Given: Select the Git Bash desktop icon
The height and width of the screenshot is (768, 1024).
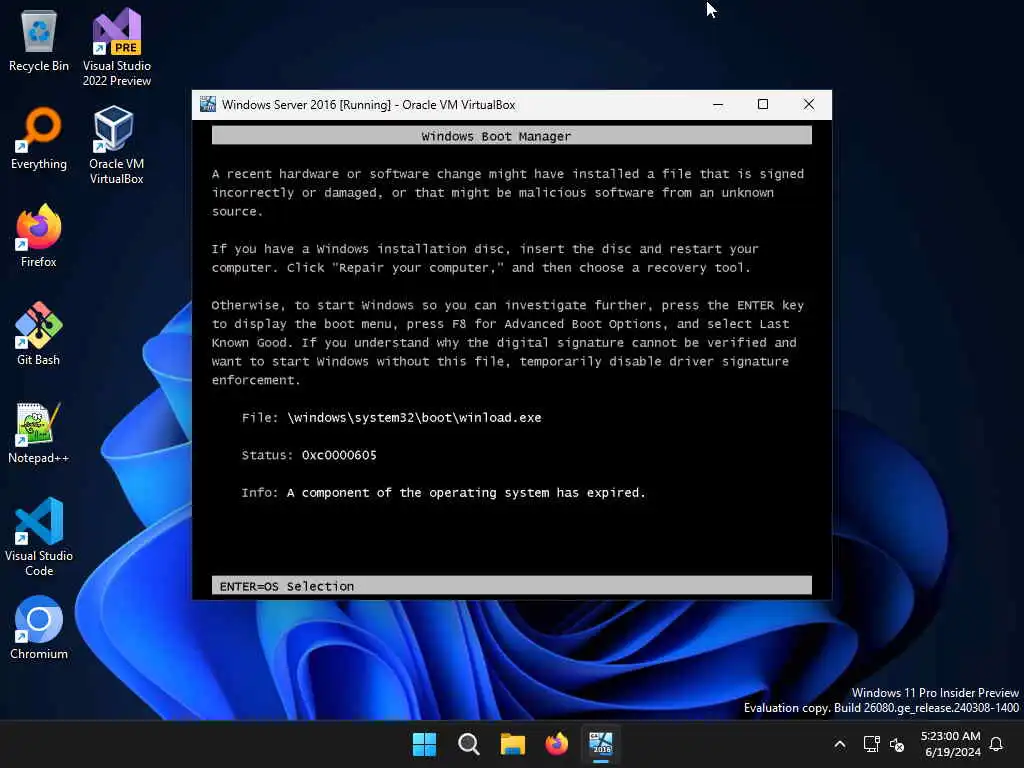Looking at the screenshot, I should (39, 334).
